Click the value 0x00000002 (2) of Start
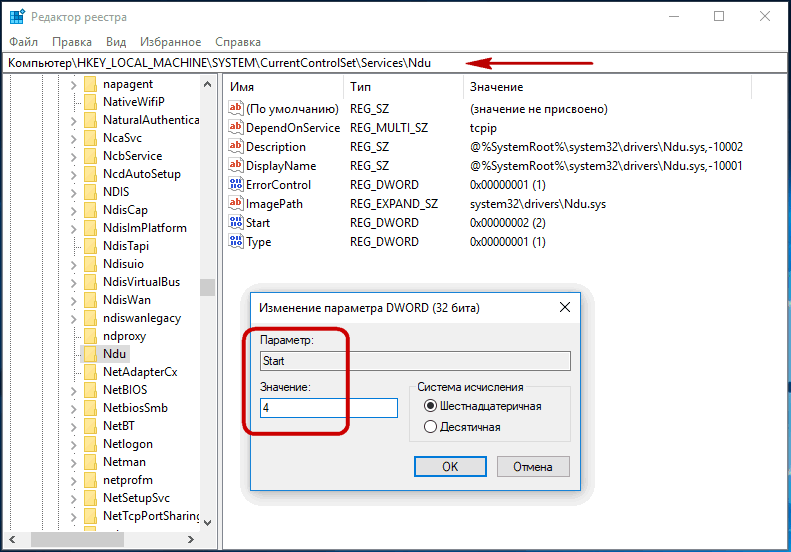Viewport: 791px width, 552px height. pyautogui.click(x=507, y=223)
